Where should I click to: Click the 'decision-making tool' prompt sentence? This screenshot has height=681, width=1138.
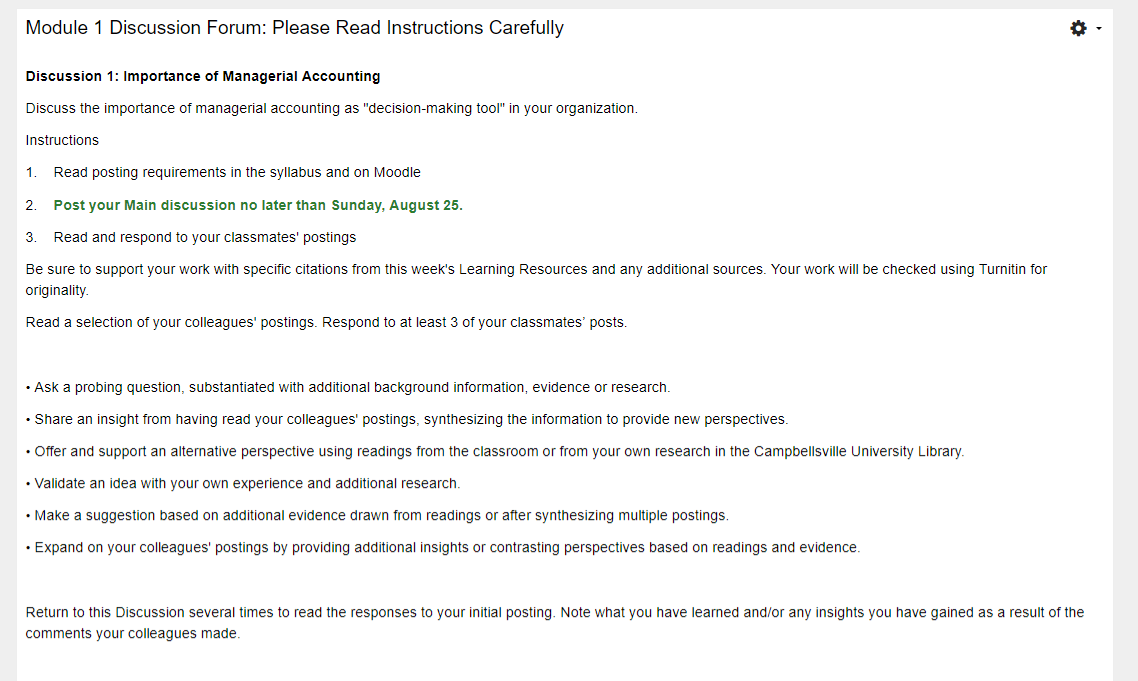pos(332,108)
